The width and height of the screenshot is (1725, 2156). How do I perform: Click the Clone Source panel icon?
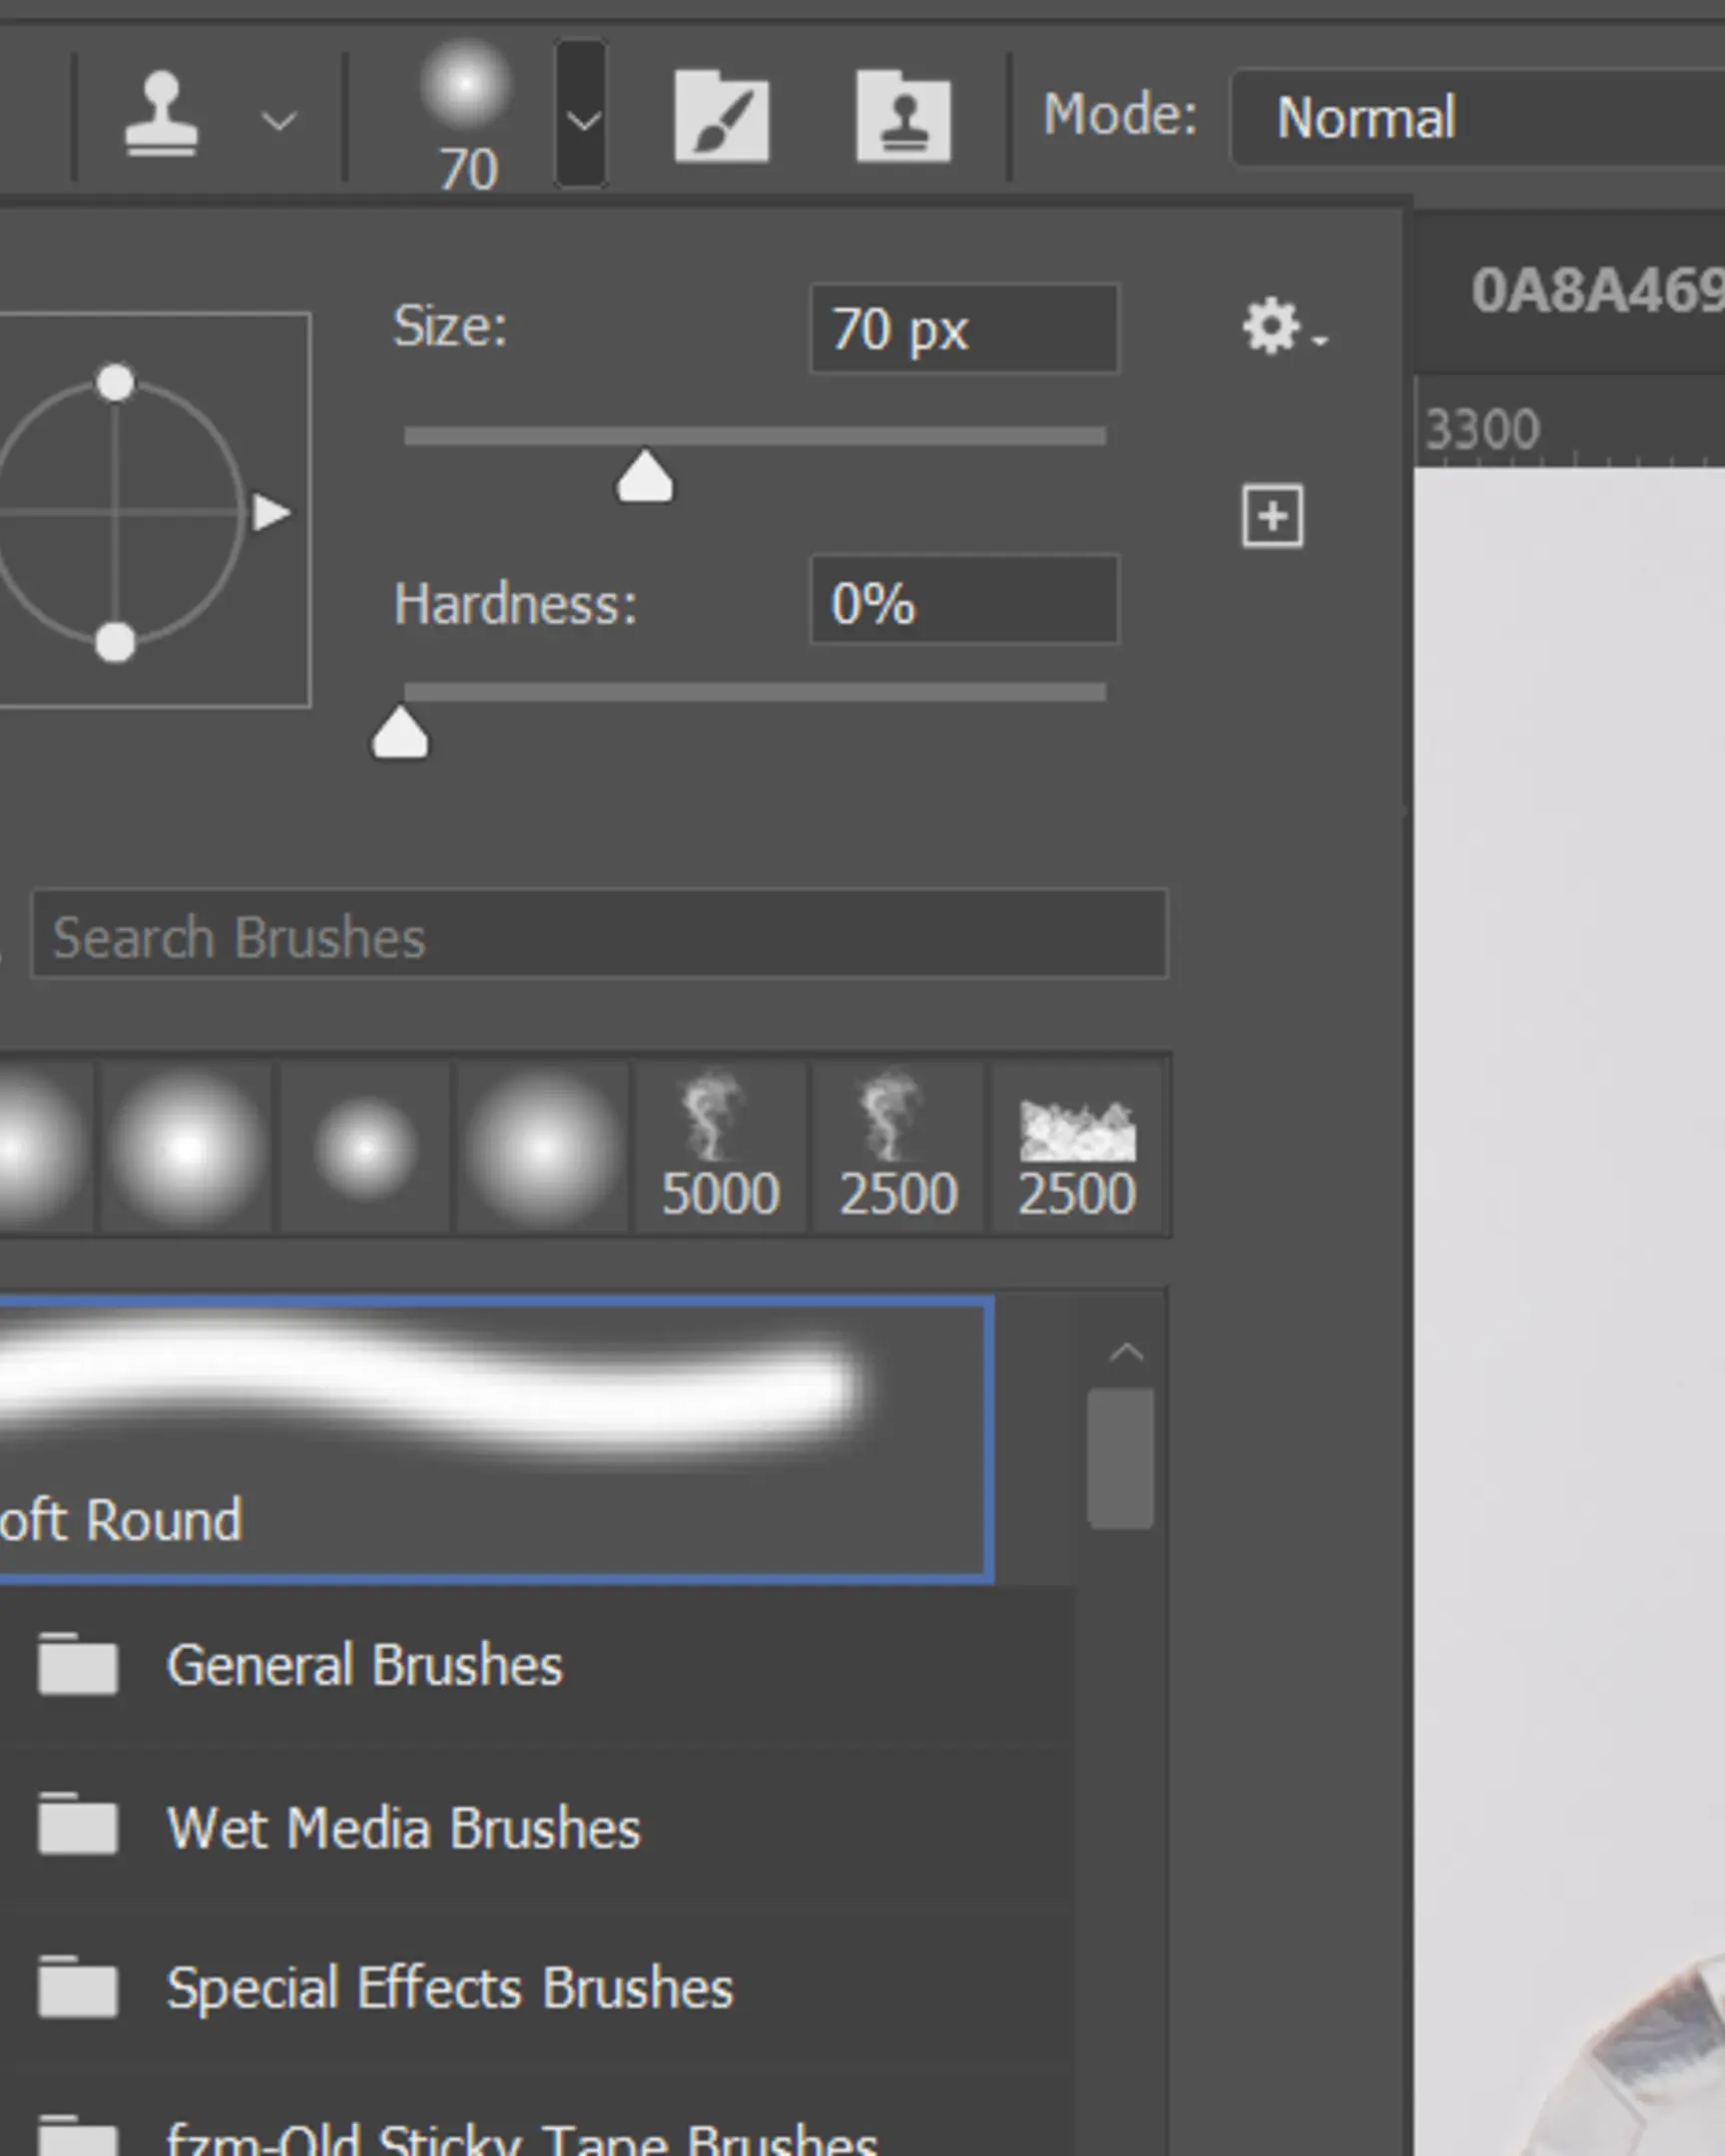tap(903, 115)
